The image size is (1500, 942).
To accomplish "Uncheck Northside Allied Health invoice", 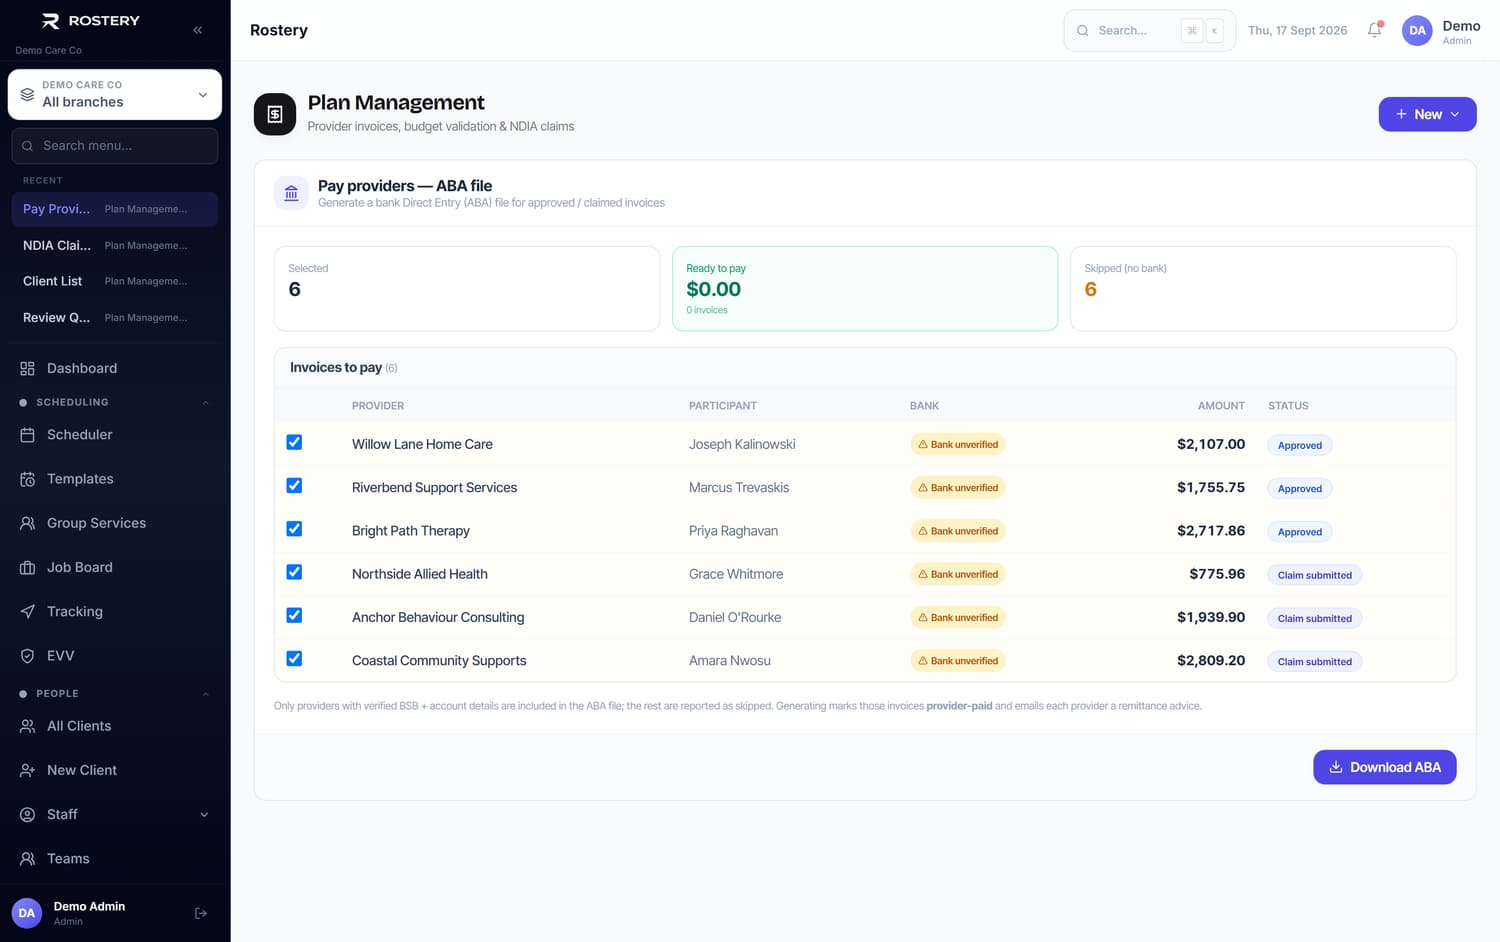I will coord(294,572).
